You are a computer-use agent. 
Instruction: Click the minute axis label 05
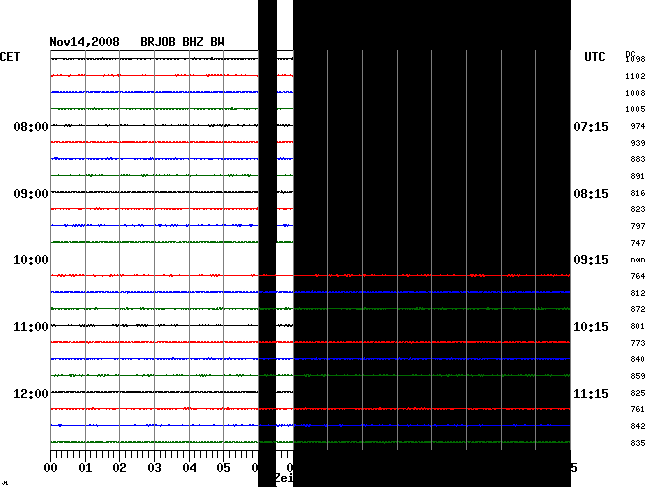(x=223, y=468)
